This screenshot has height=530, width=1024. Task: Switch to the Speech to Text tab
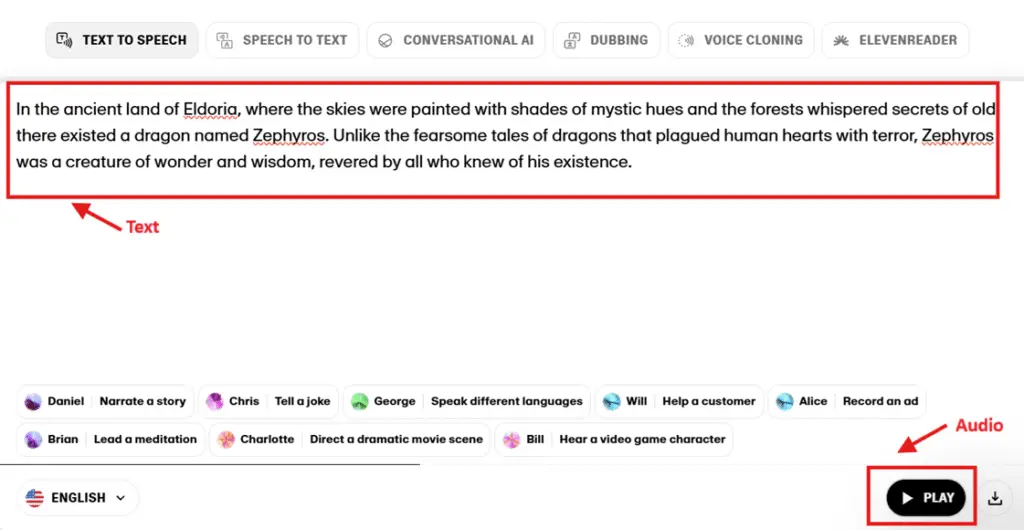[x=282, y=40]
